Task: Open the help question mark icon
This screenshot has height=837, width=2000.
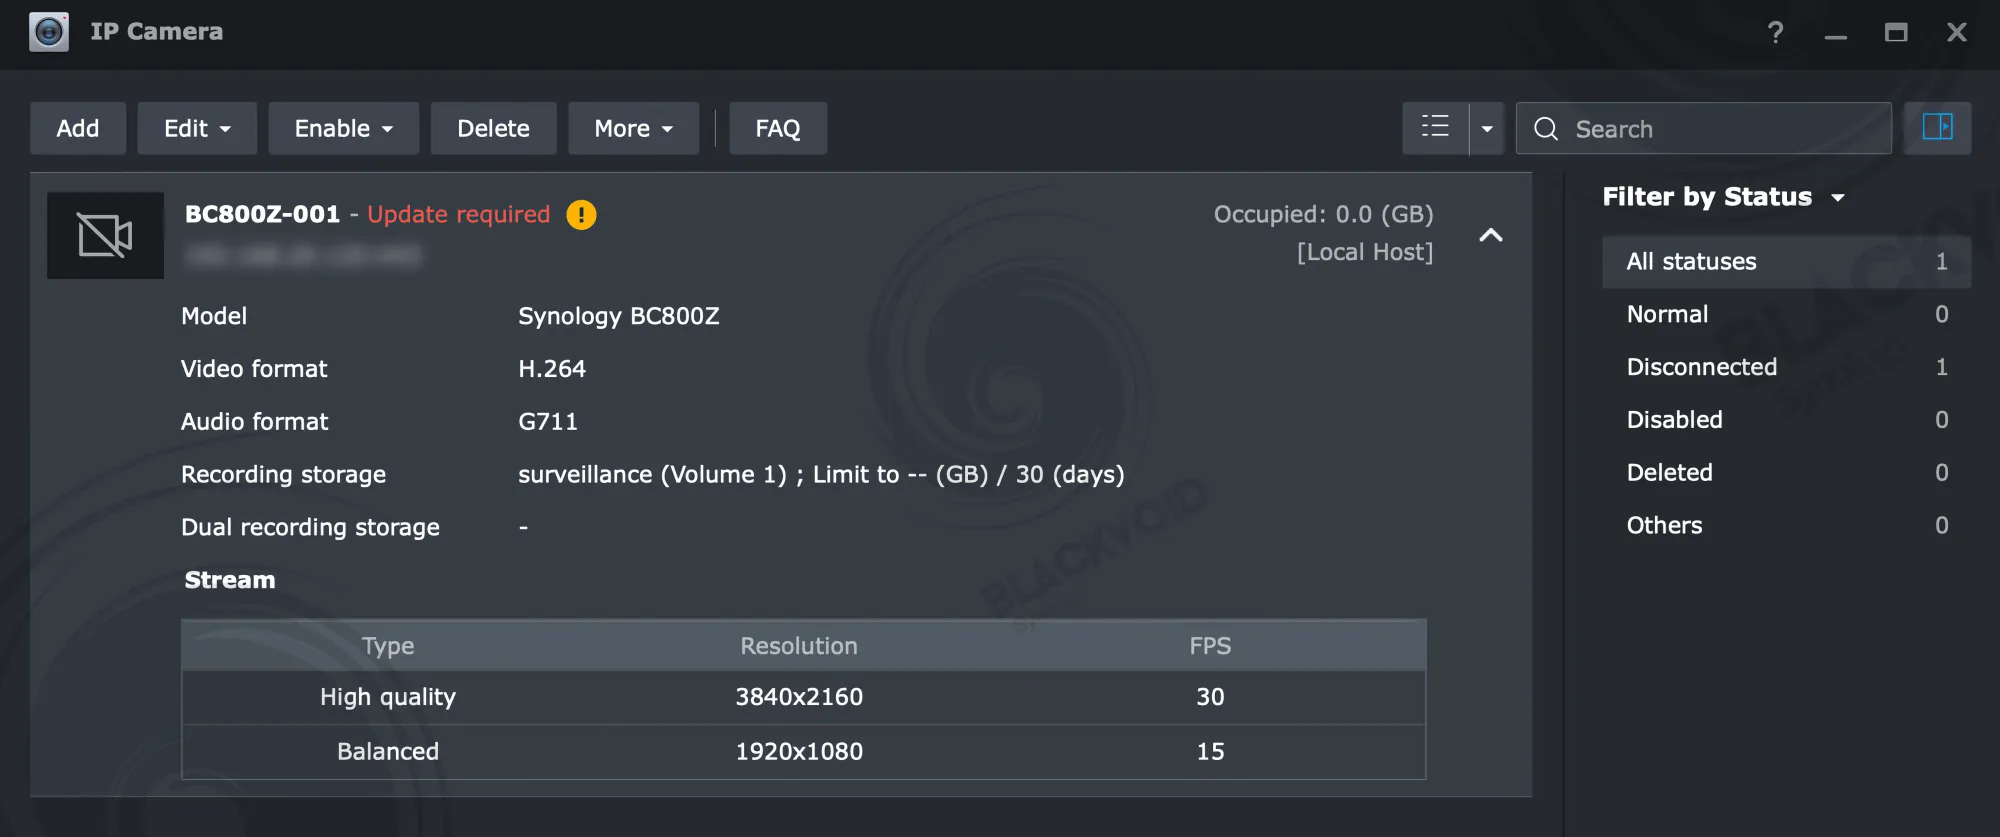Action: pos(1775,33)
